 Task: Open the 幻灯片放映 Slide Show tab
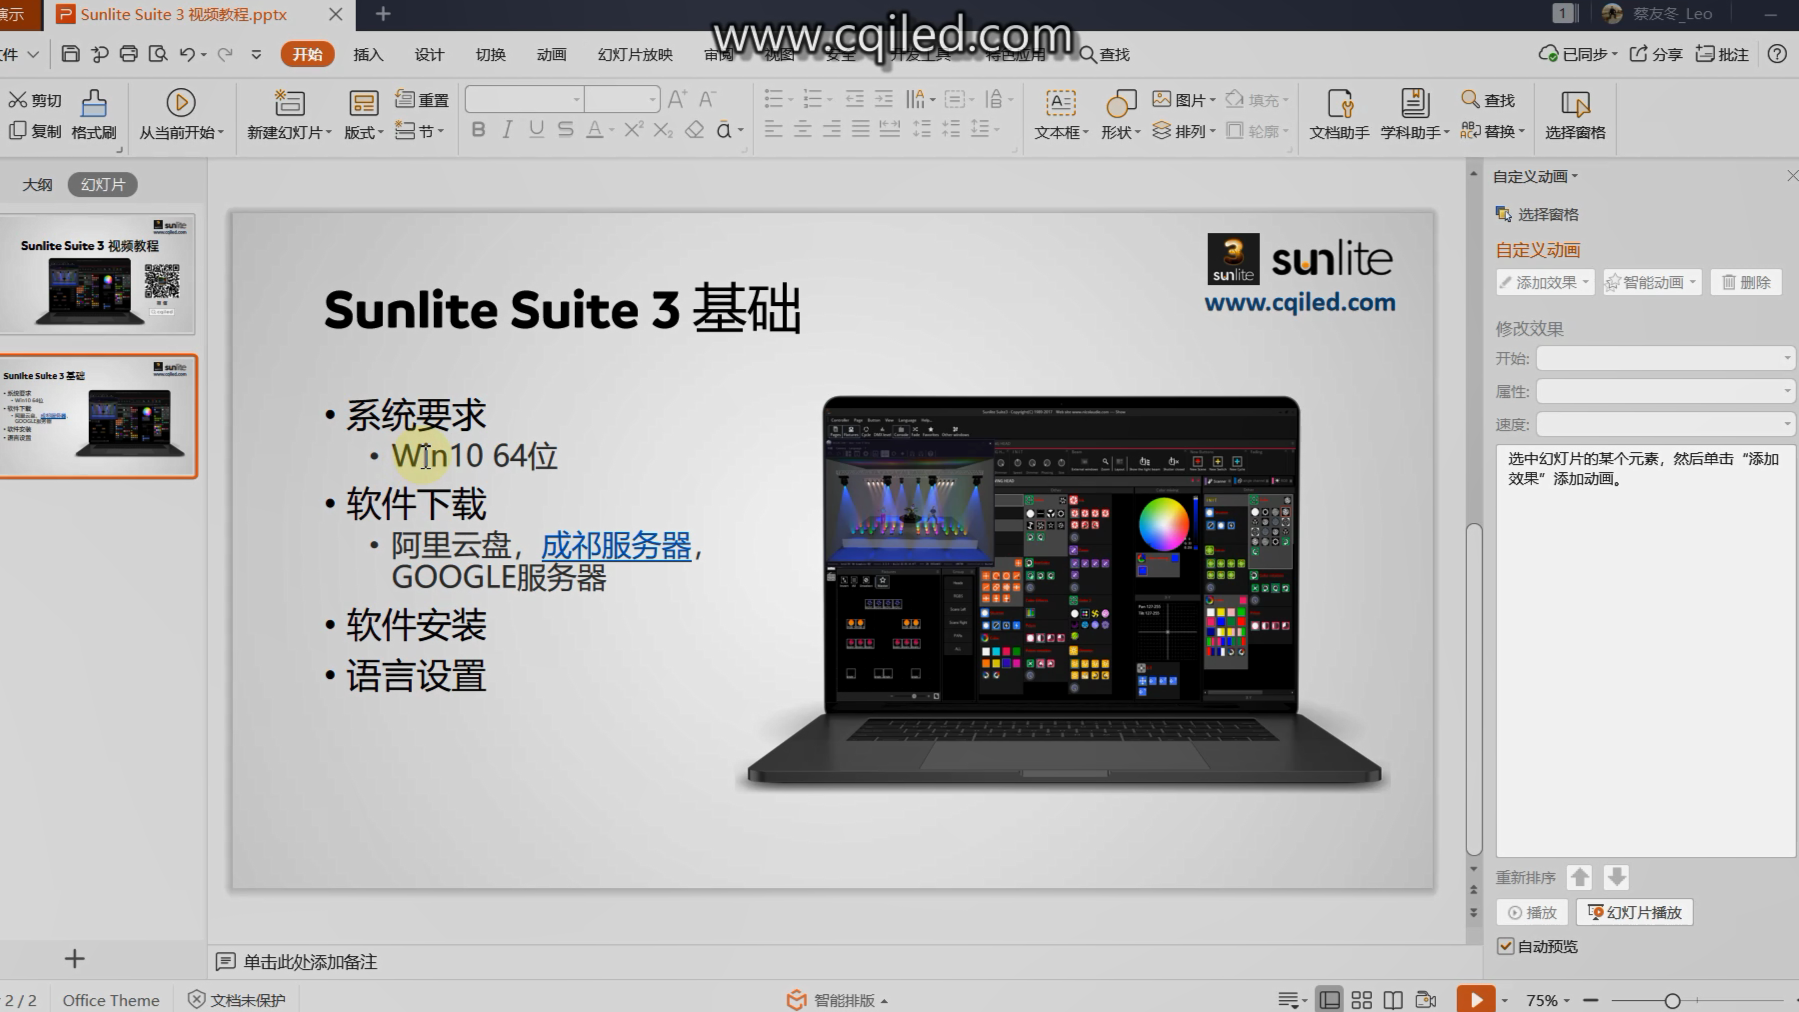pos(635,54)
